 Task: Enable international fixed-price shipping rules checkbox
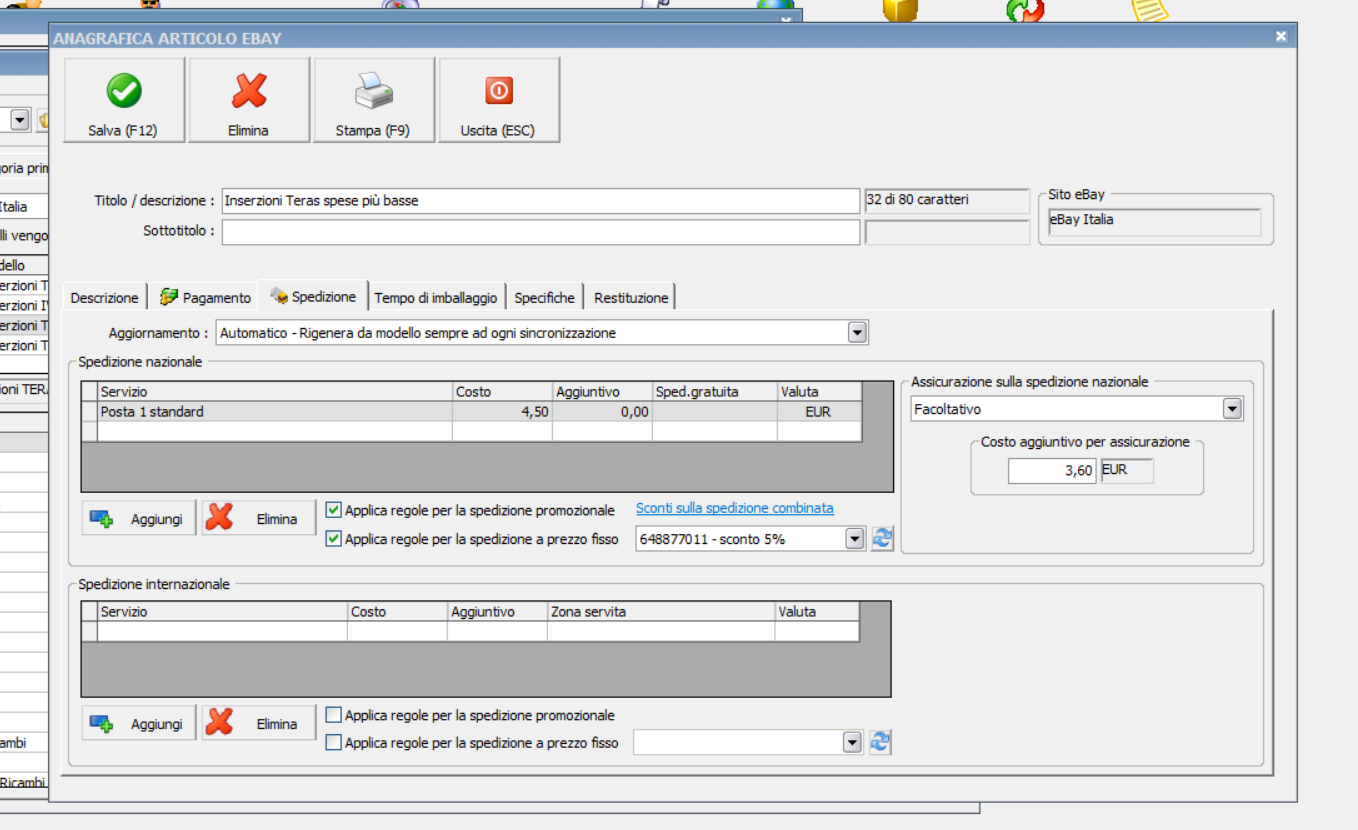[334, 743]
